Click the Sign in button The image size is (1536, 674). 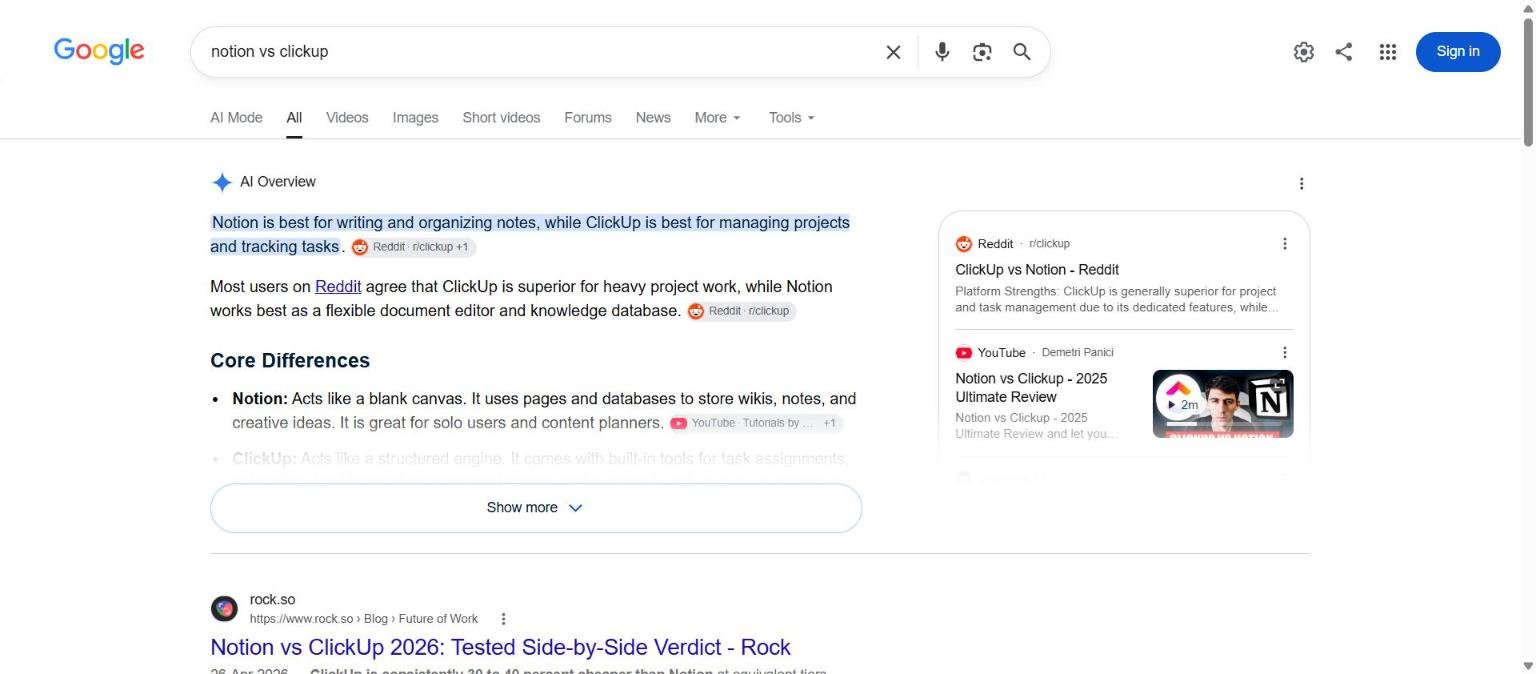coord(1458,52)
